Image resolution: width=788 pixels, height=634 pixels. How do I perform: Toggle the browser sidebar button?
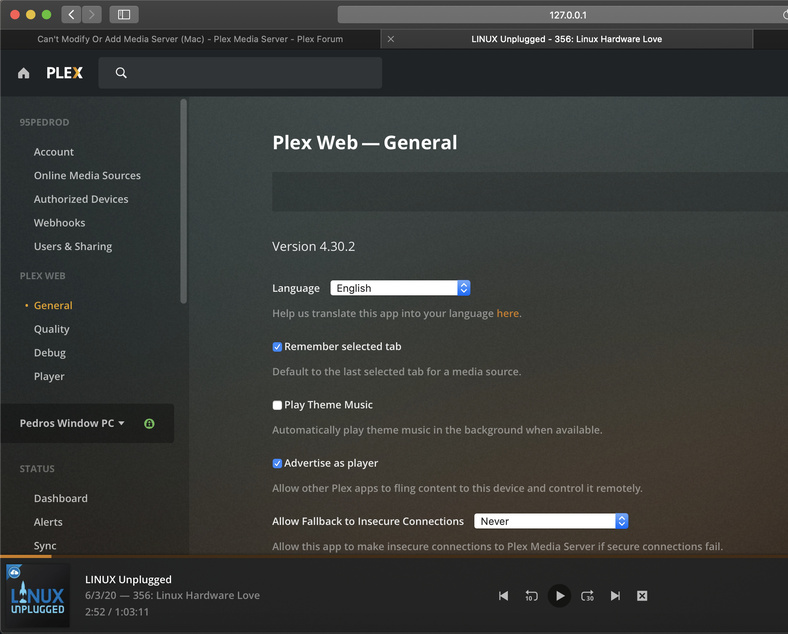coord(124,15)
